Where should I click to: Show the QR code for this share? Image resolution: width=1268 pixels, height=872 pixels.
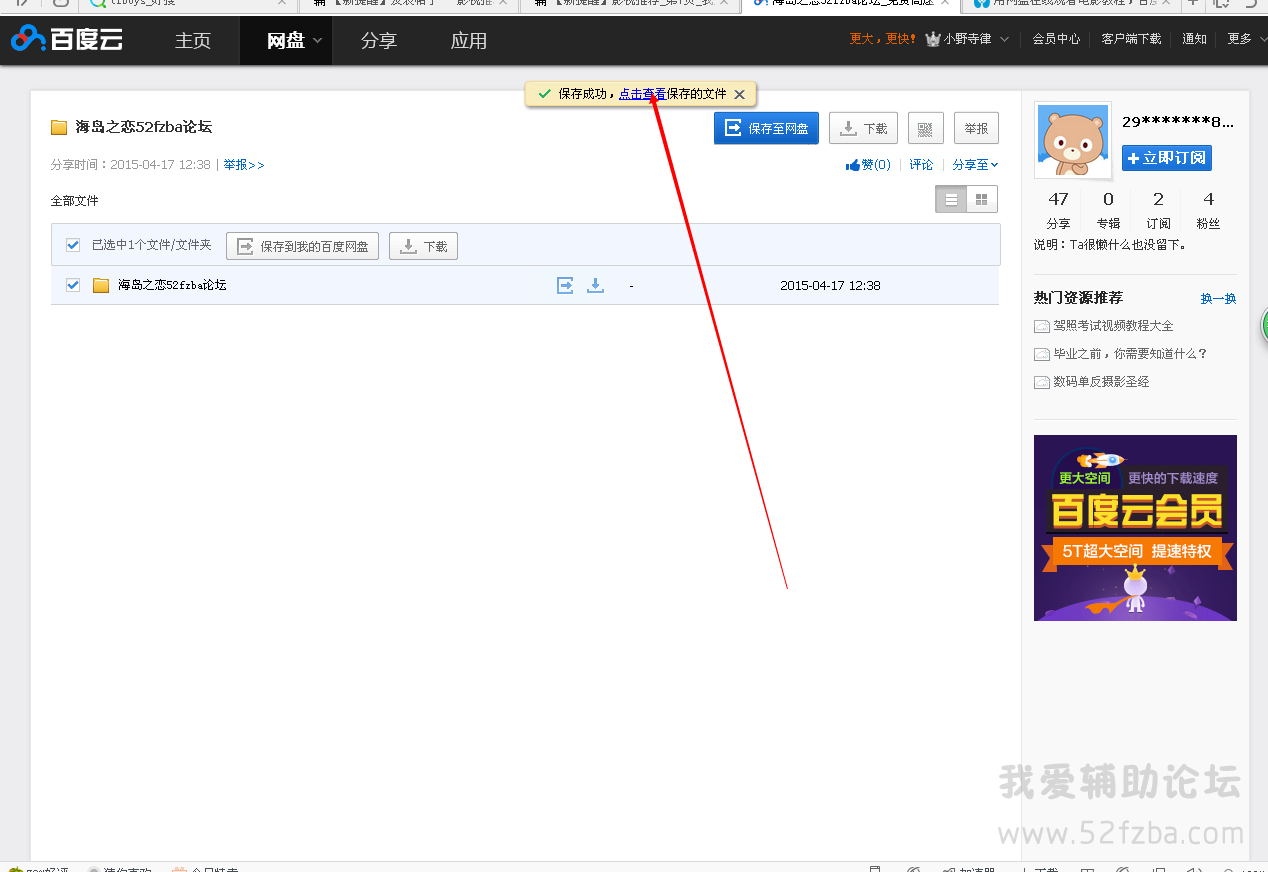tap(926, 128)
